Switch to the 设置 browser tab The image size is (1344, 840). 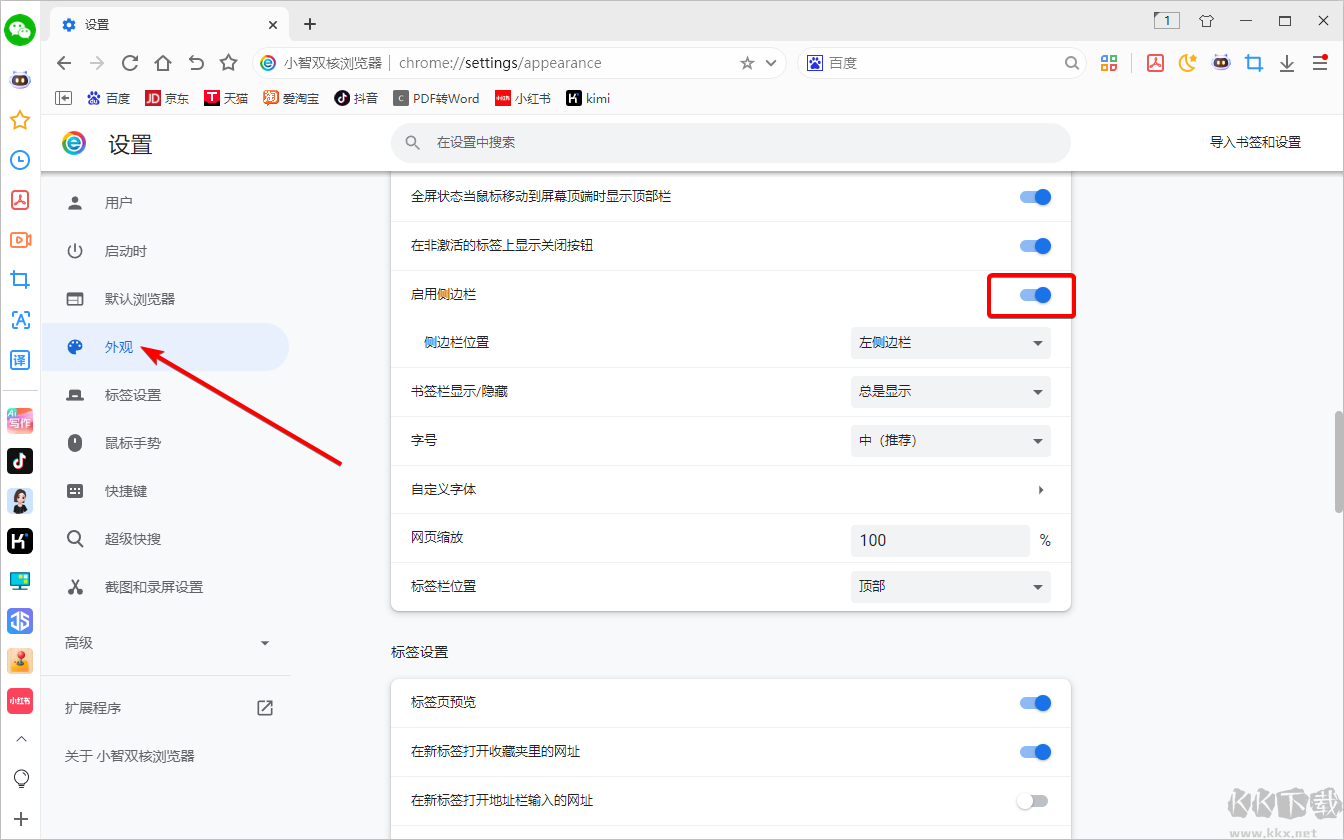tap(150, 24)
